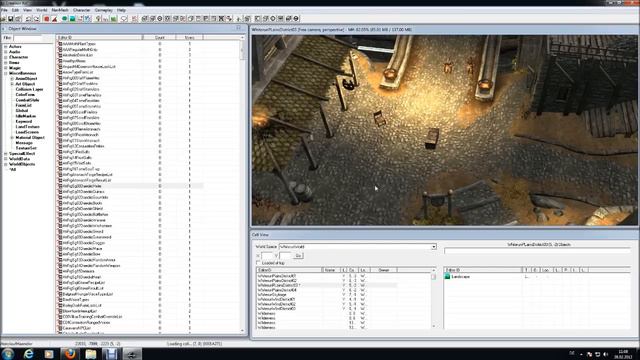Click the Save plugin floppy icon
This screenshot has height=360, width=640.
pos(11,19)
